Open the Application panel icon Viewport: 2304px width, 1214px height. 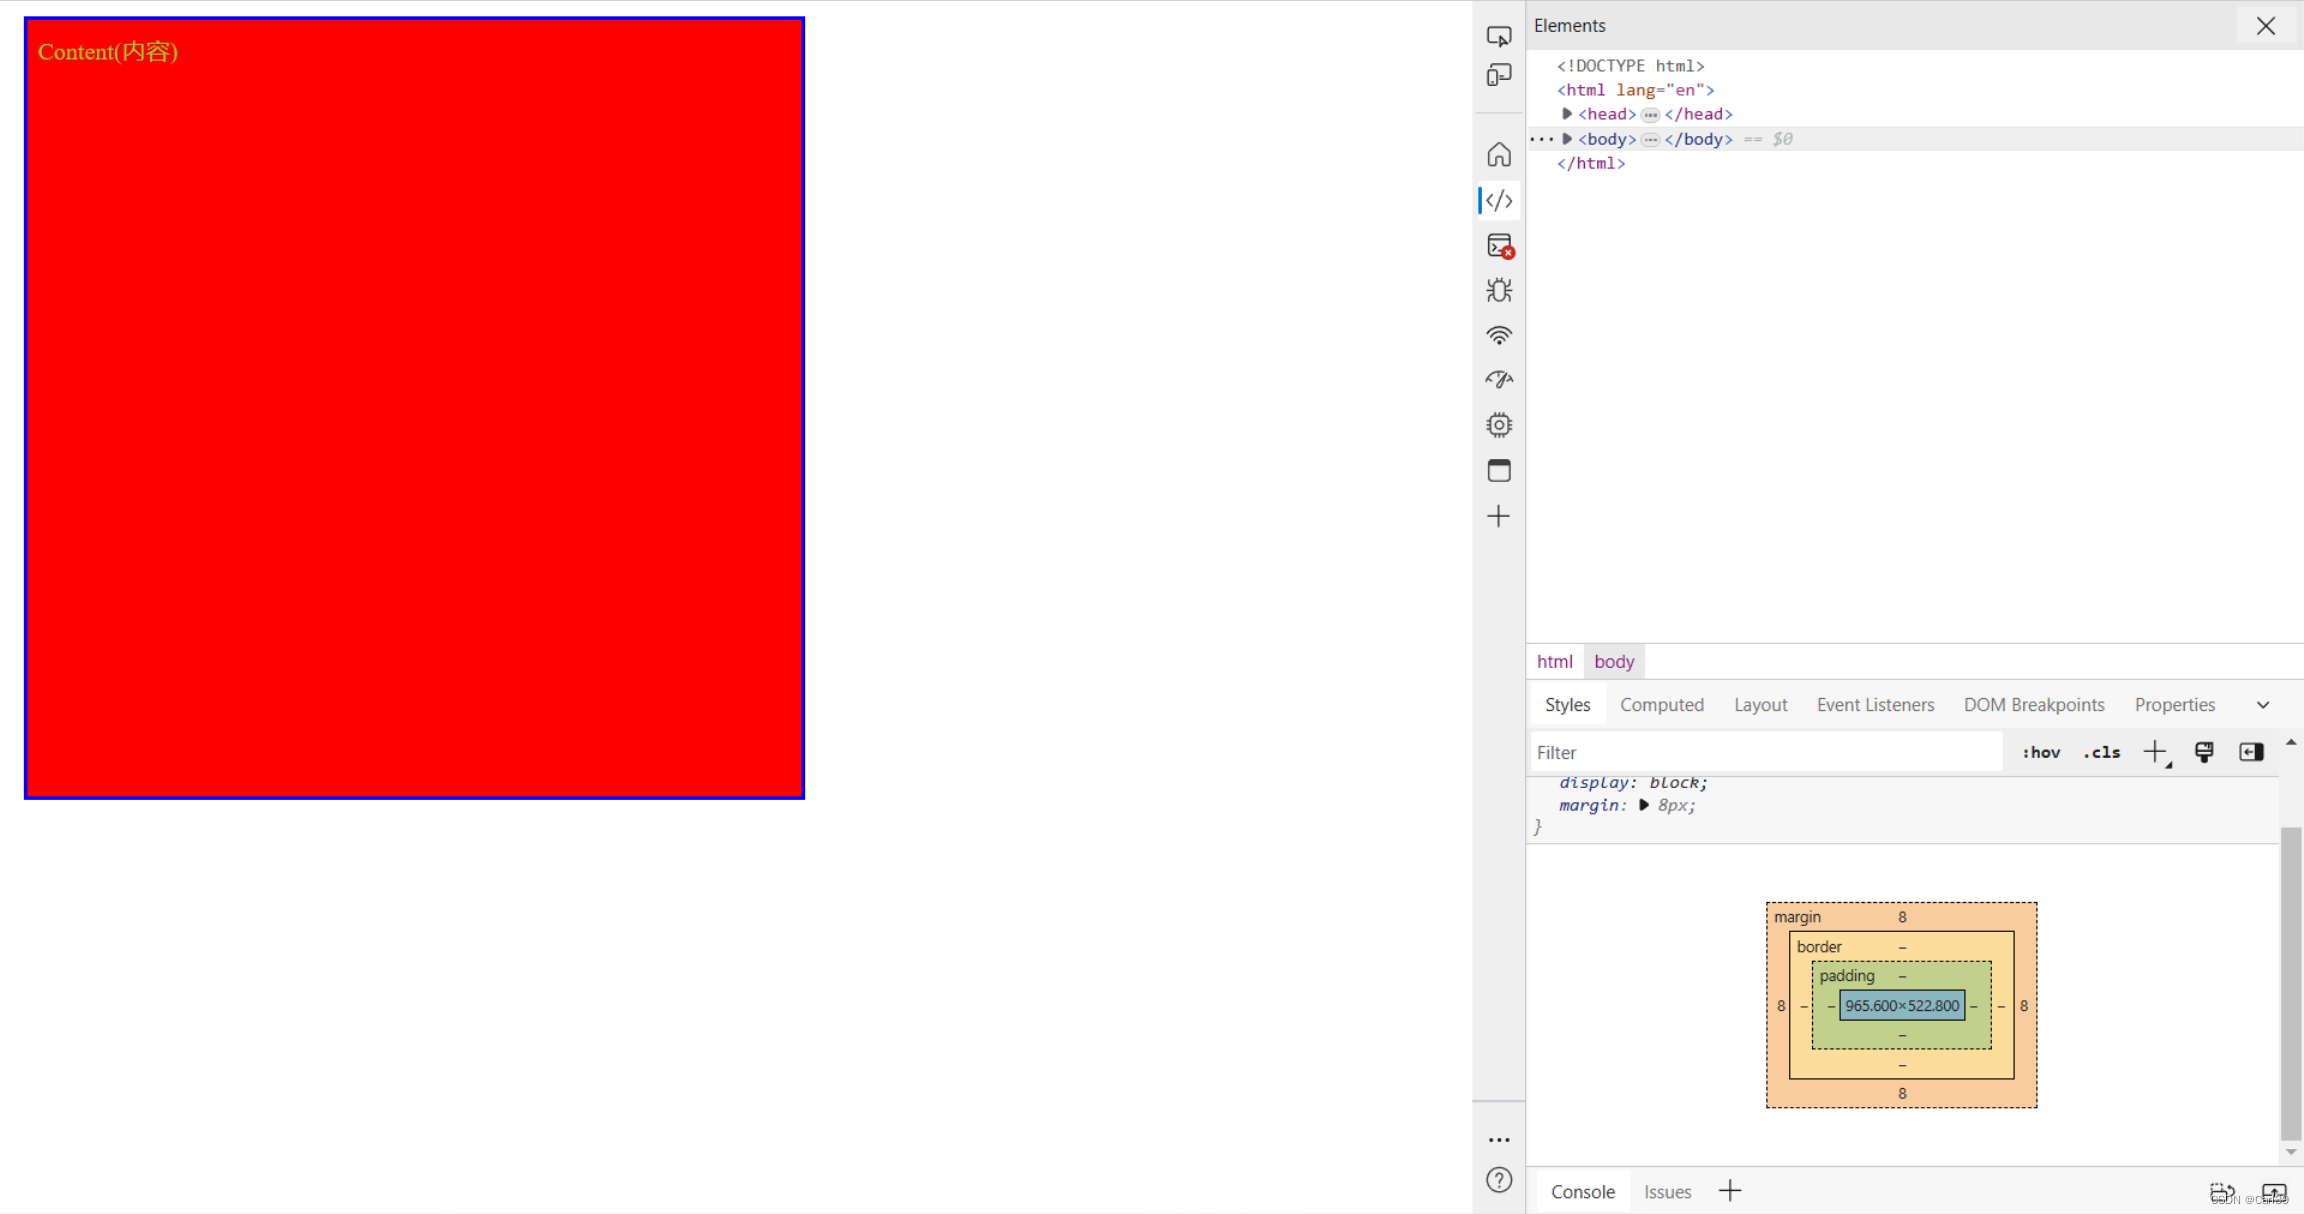(1498, 470)
